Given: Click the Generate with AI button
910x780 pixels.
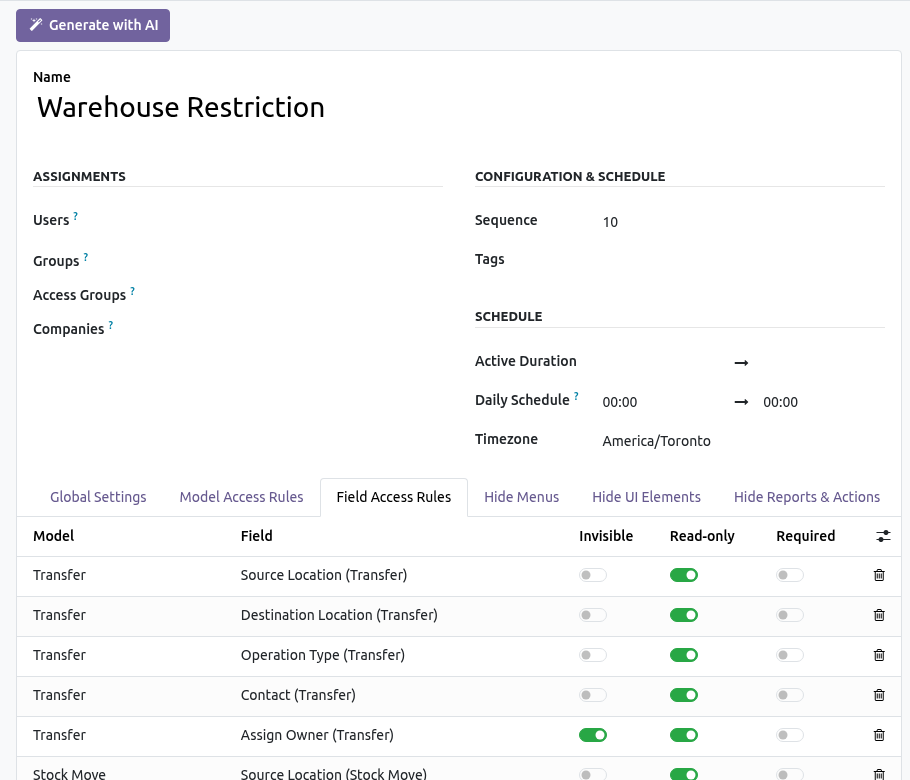Looking at the screenshot, I should [93, 26].
